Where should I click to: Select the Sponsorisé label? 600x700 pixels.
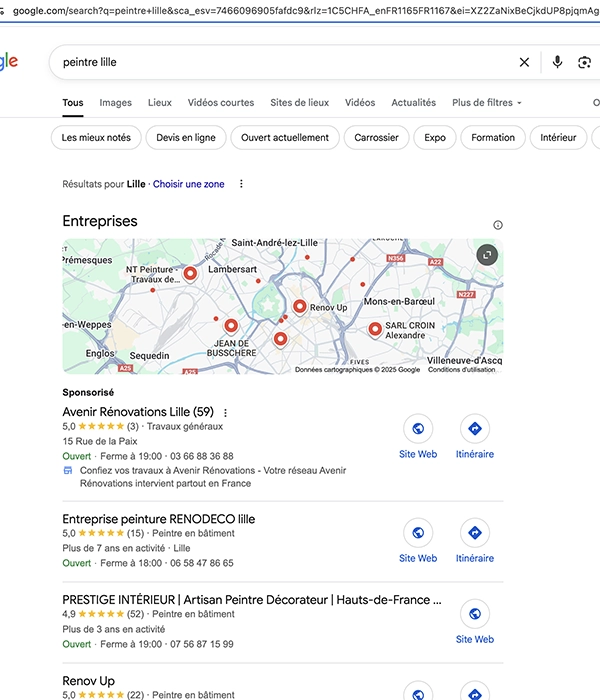[x=88, y=392]
